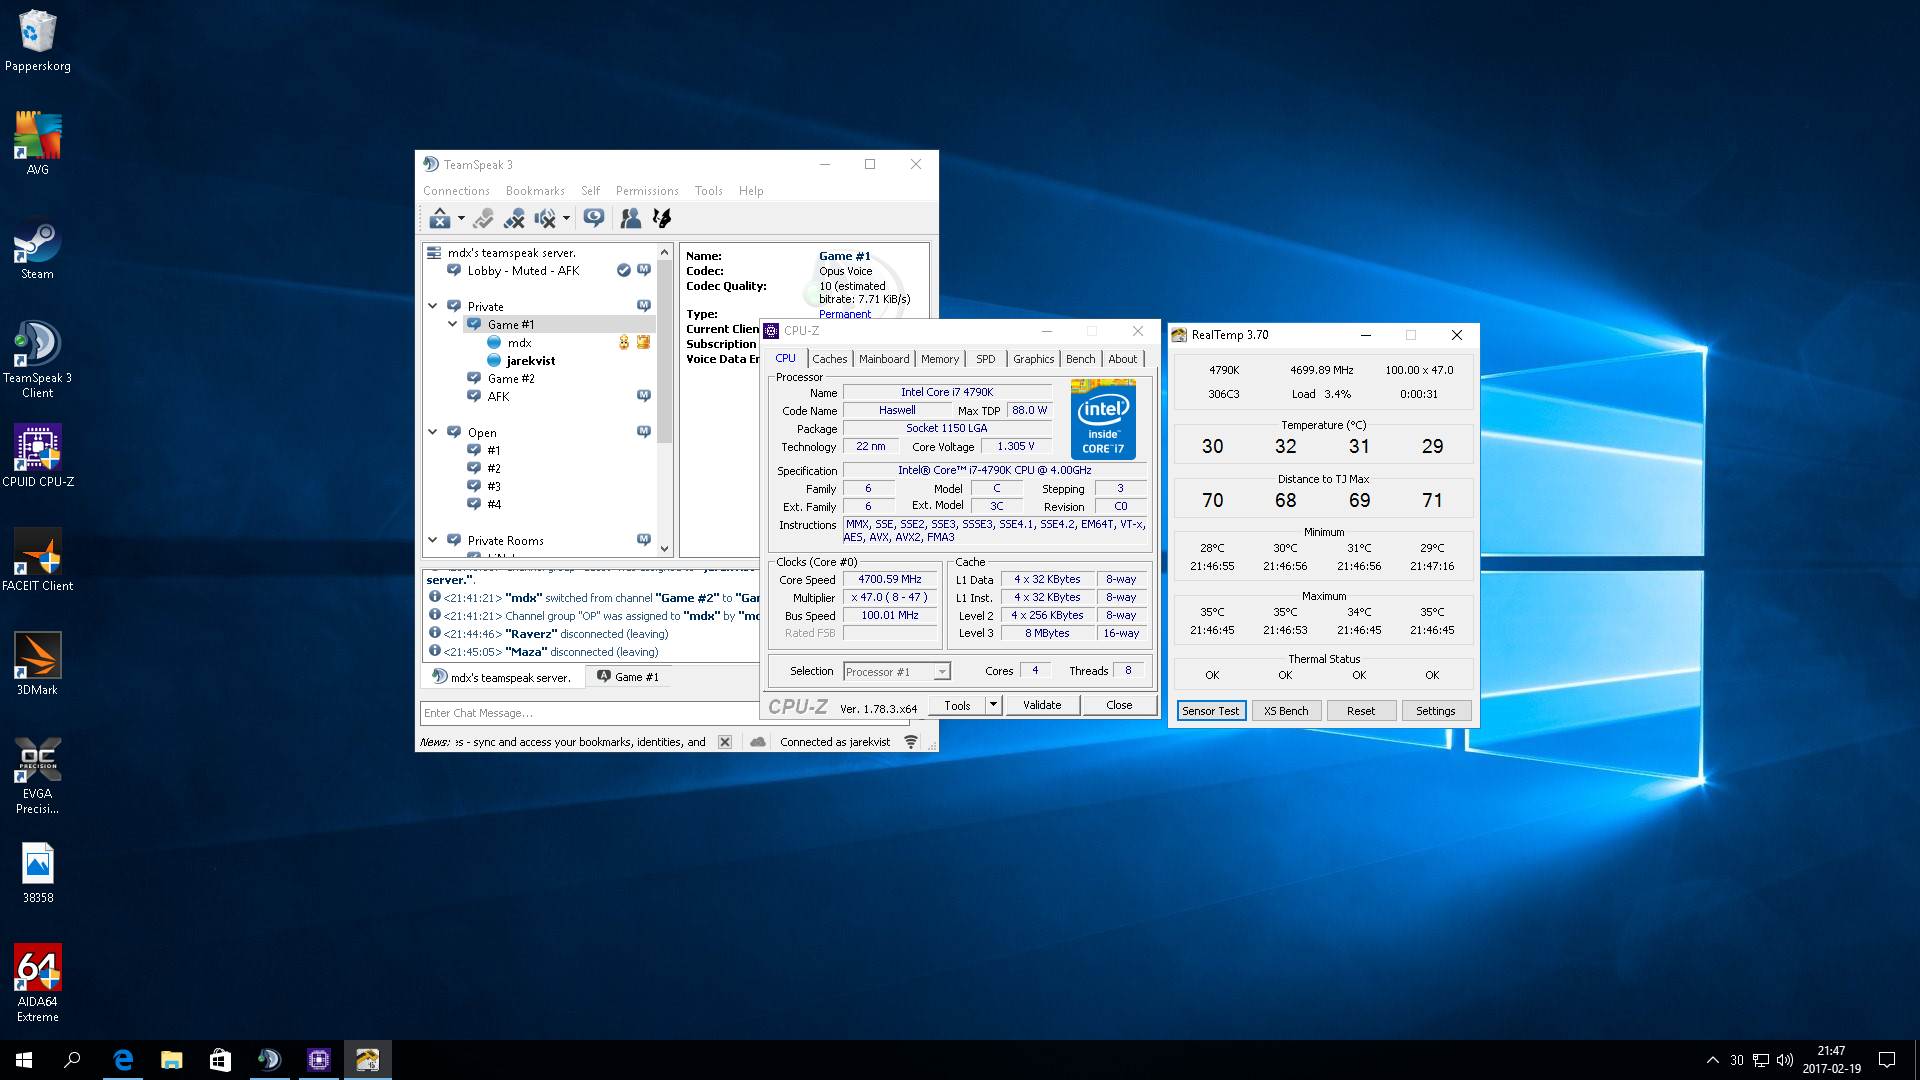Screen dimensions: 1920x1080
Task: Click the Close button in CPU-Z
Action: [x=1119, y=705]
